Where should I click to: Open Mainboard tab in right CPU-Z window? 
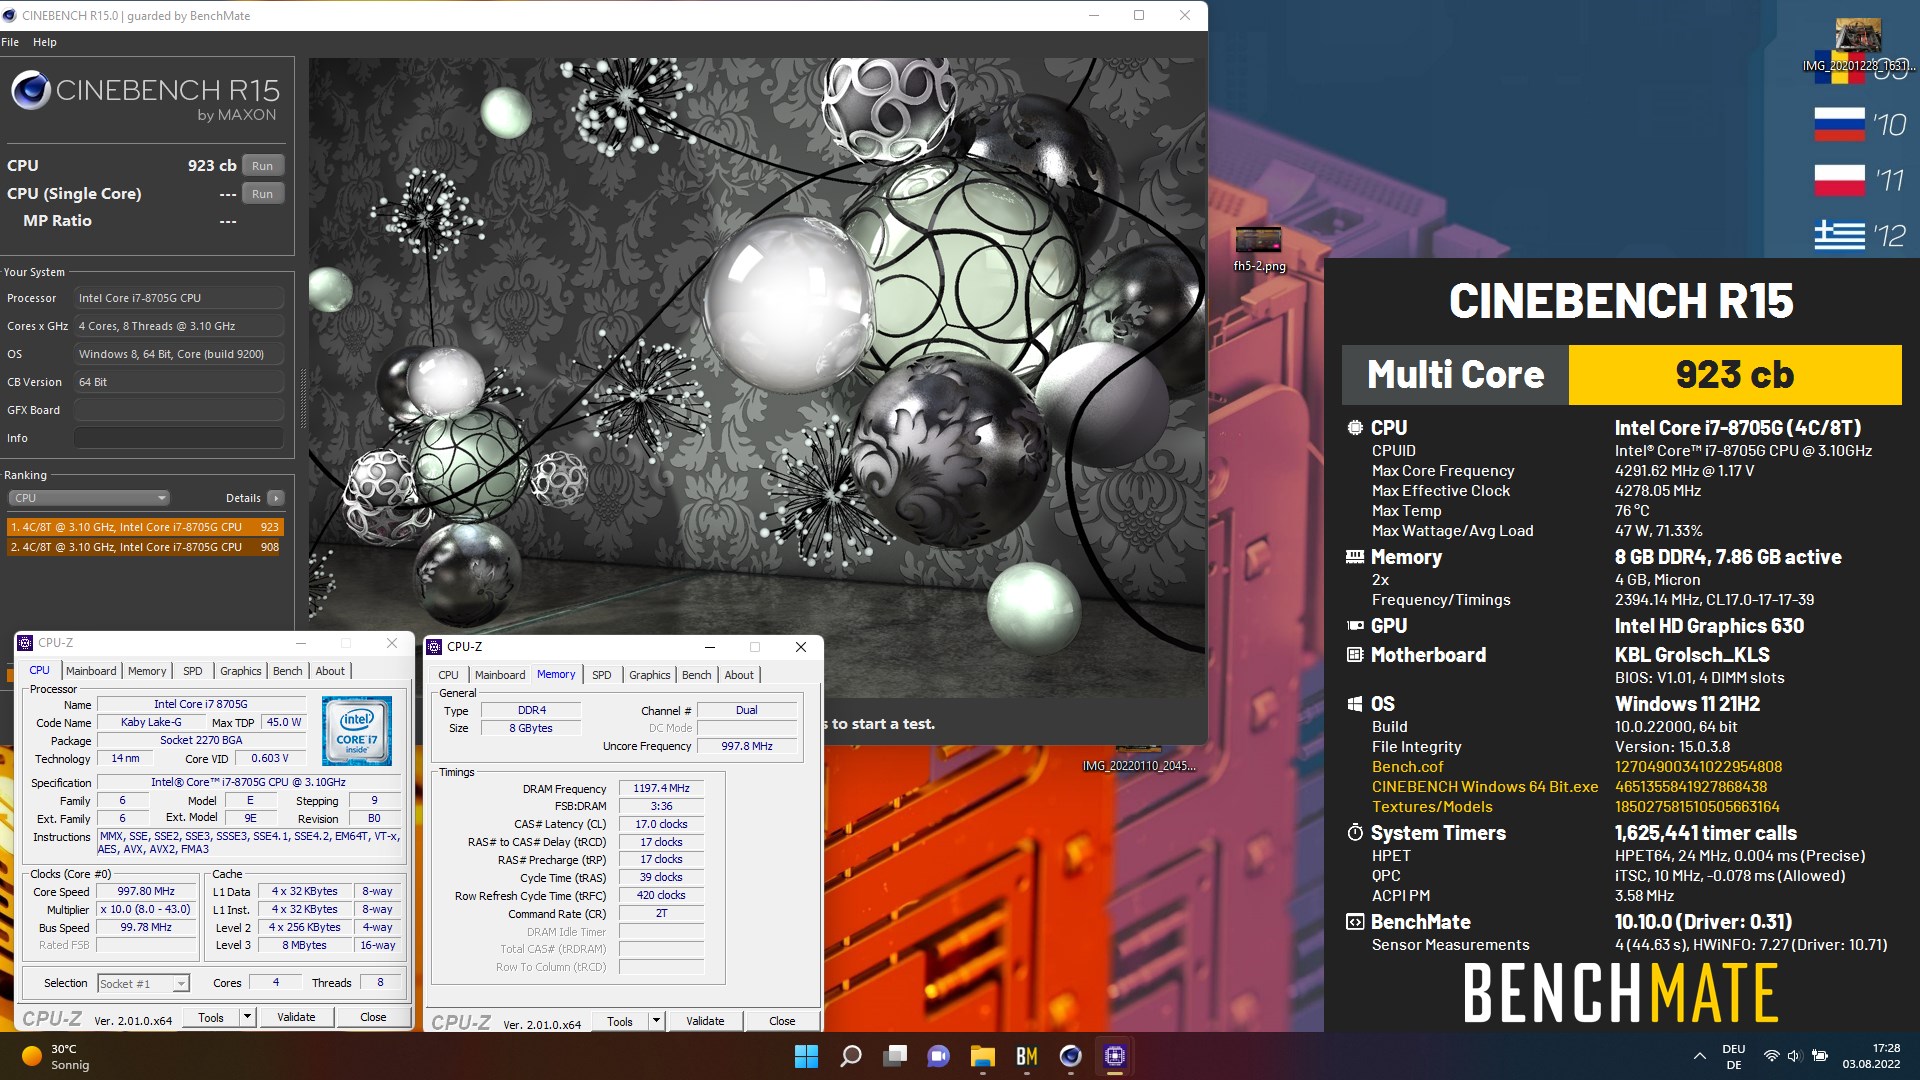pyautogui.click(x=500, y=675)
